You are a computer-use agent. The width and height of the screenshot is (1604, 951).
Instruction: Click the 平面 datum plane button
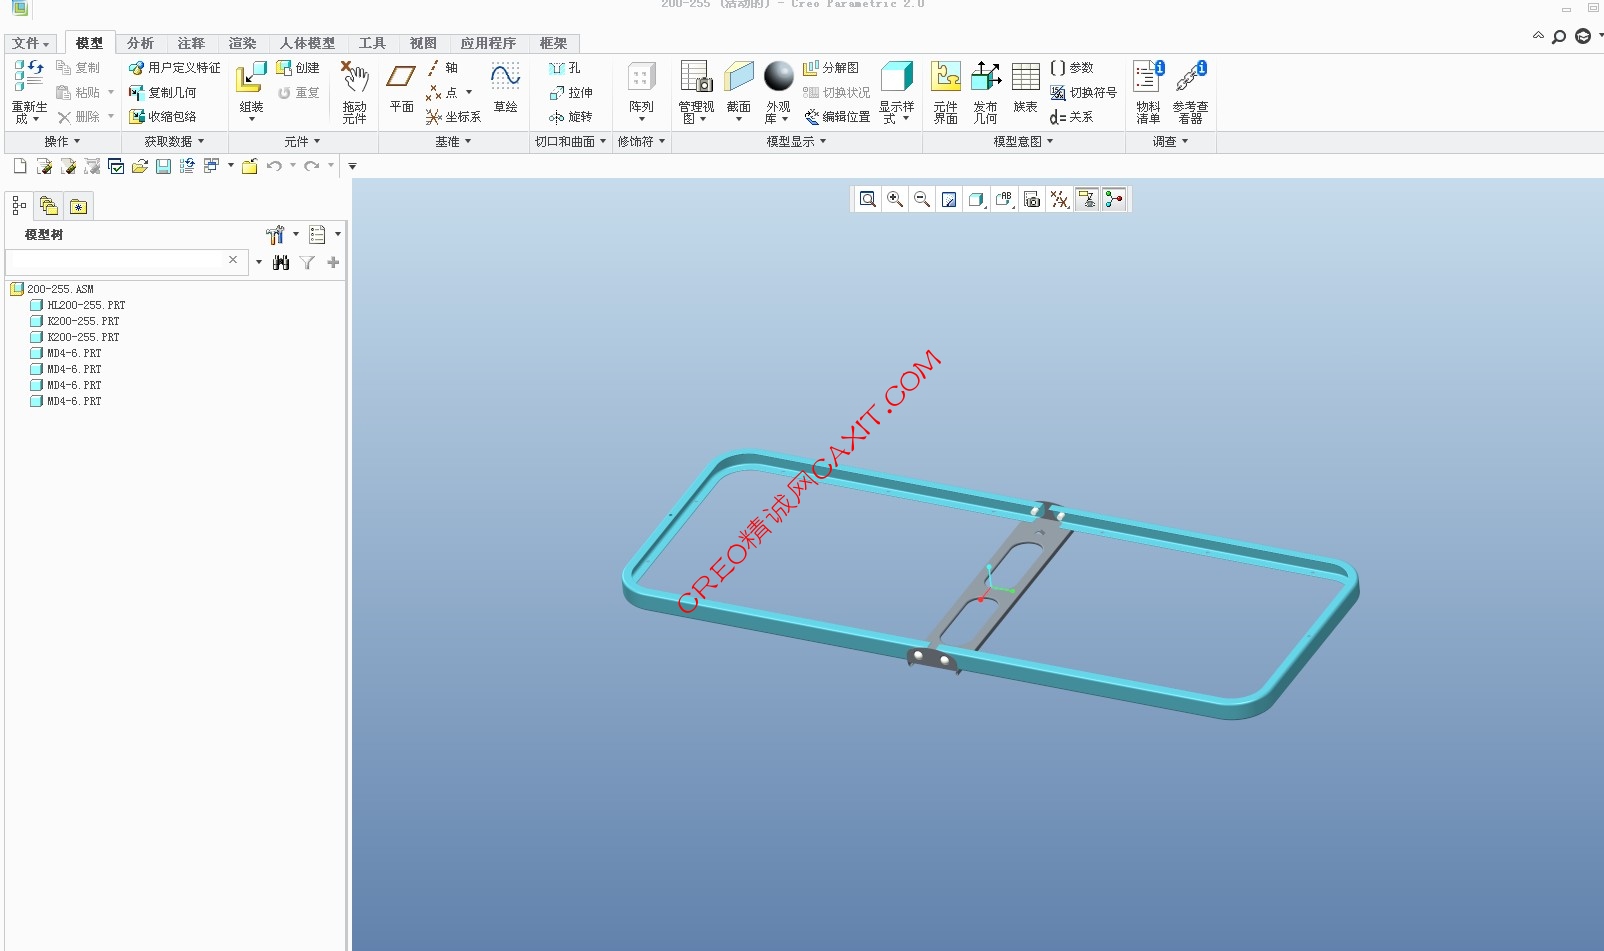click(401, 88)
